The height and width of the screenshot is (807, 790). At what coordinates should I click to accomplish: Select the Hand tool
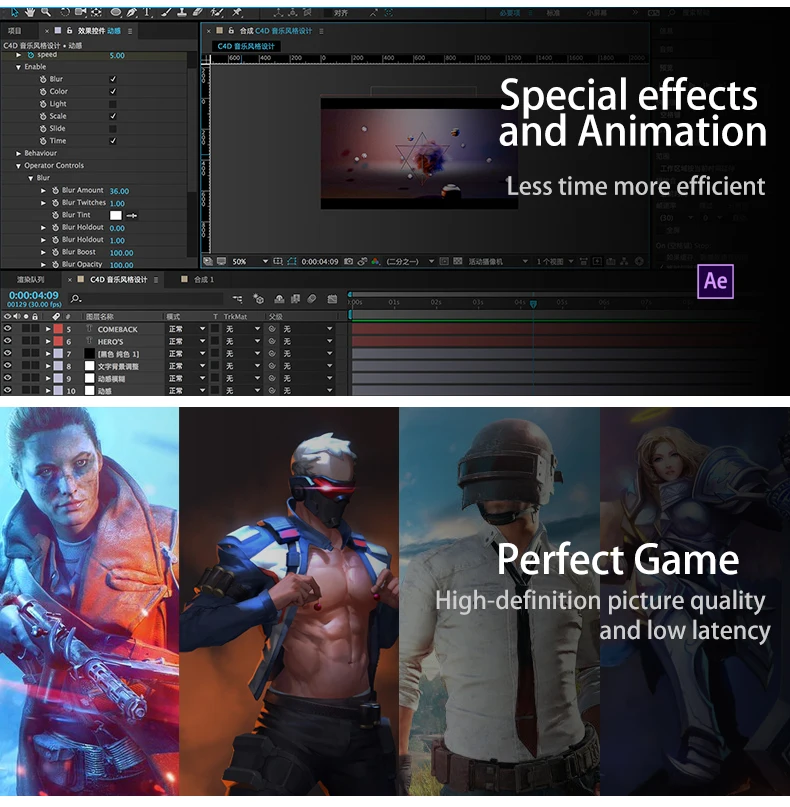pyautogui.click(x=30, y=11)
